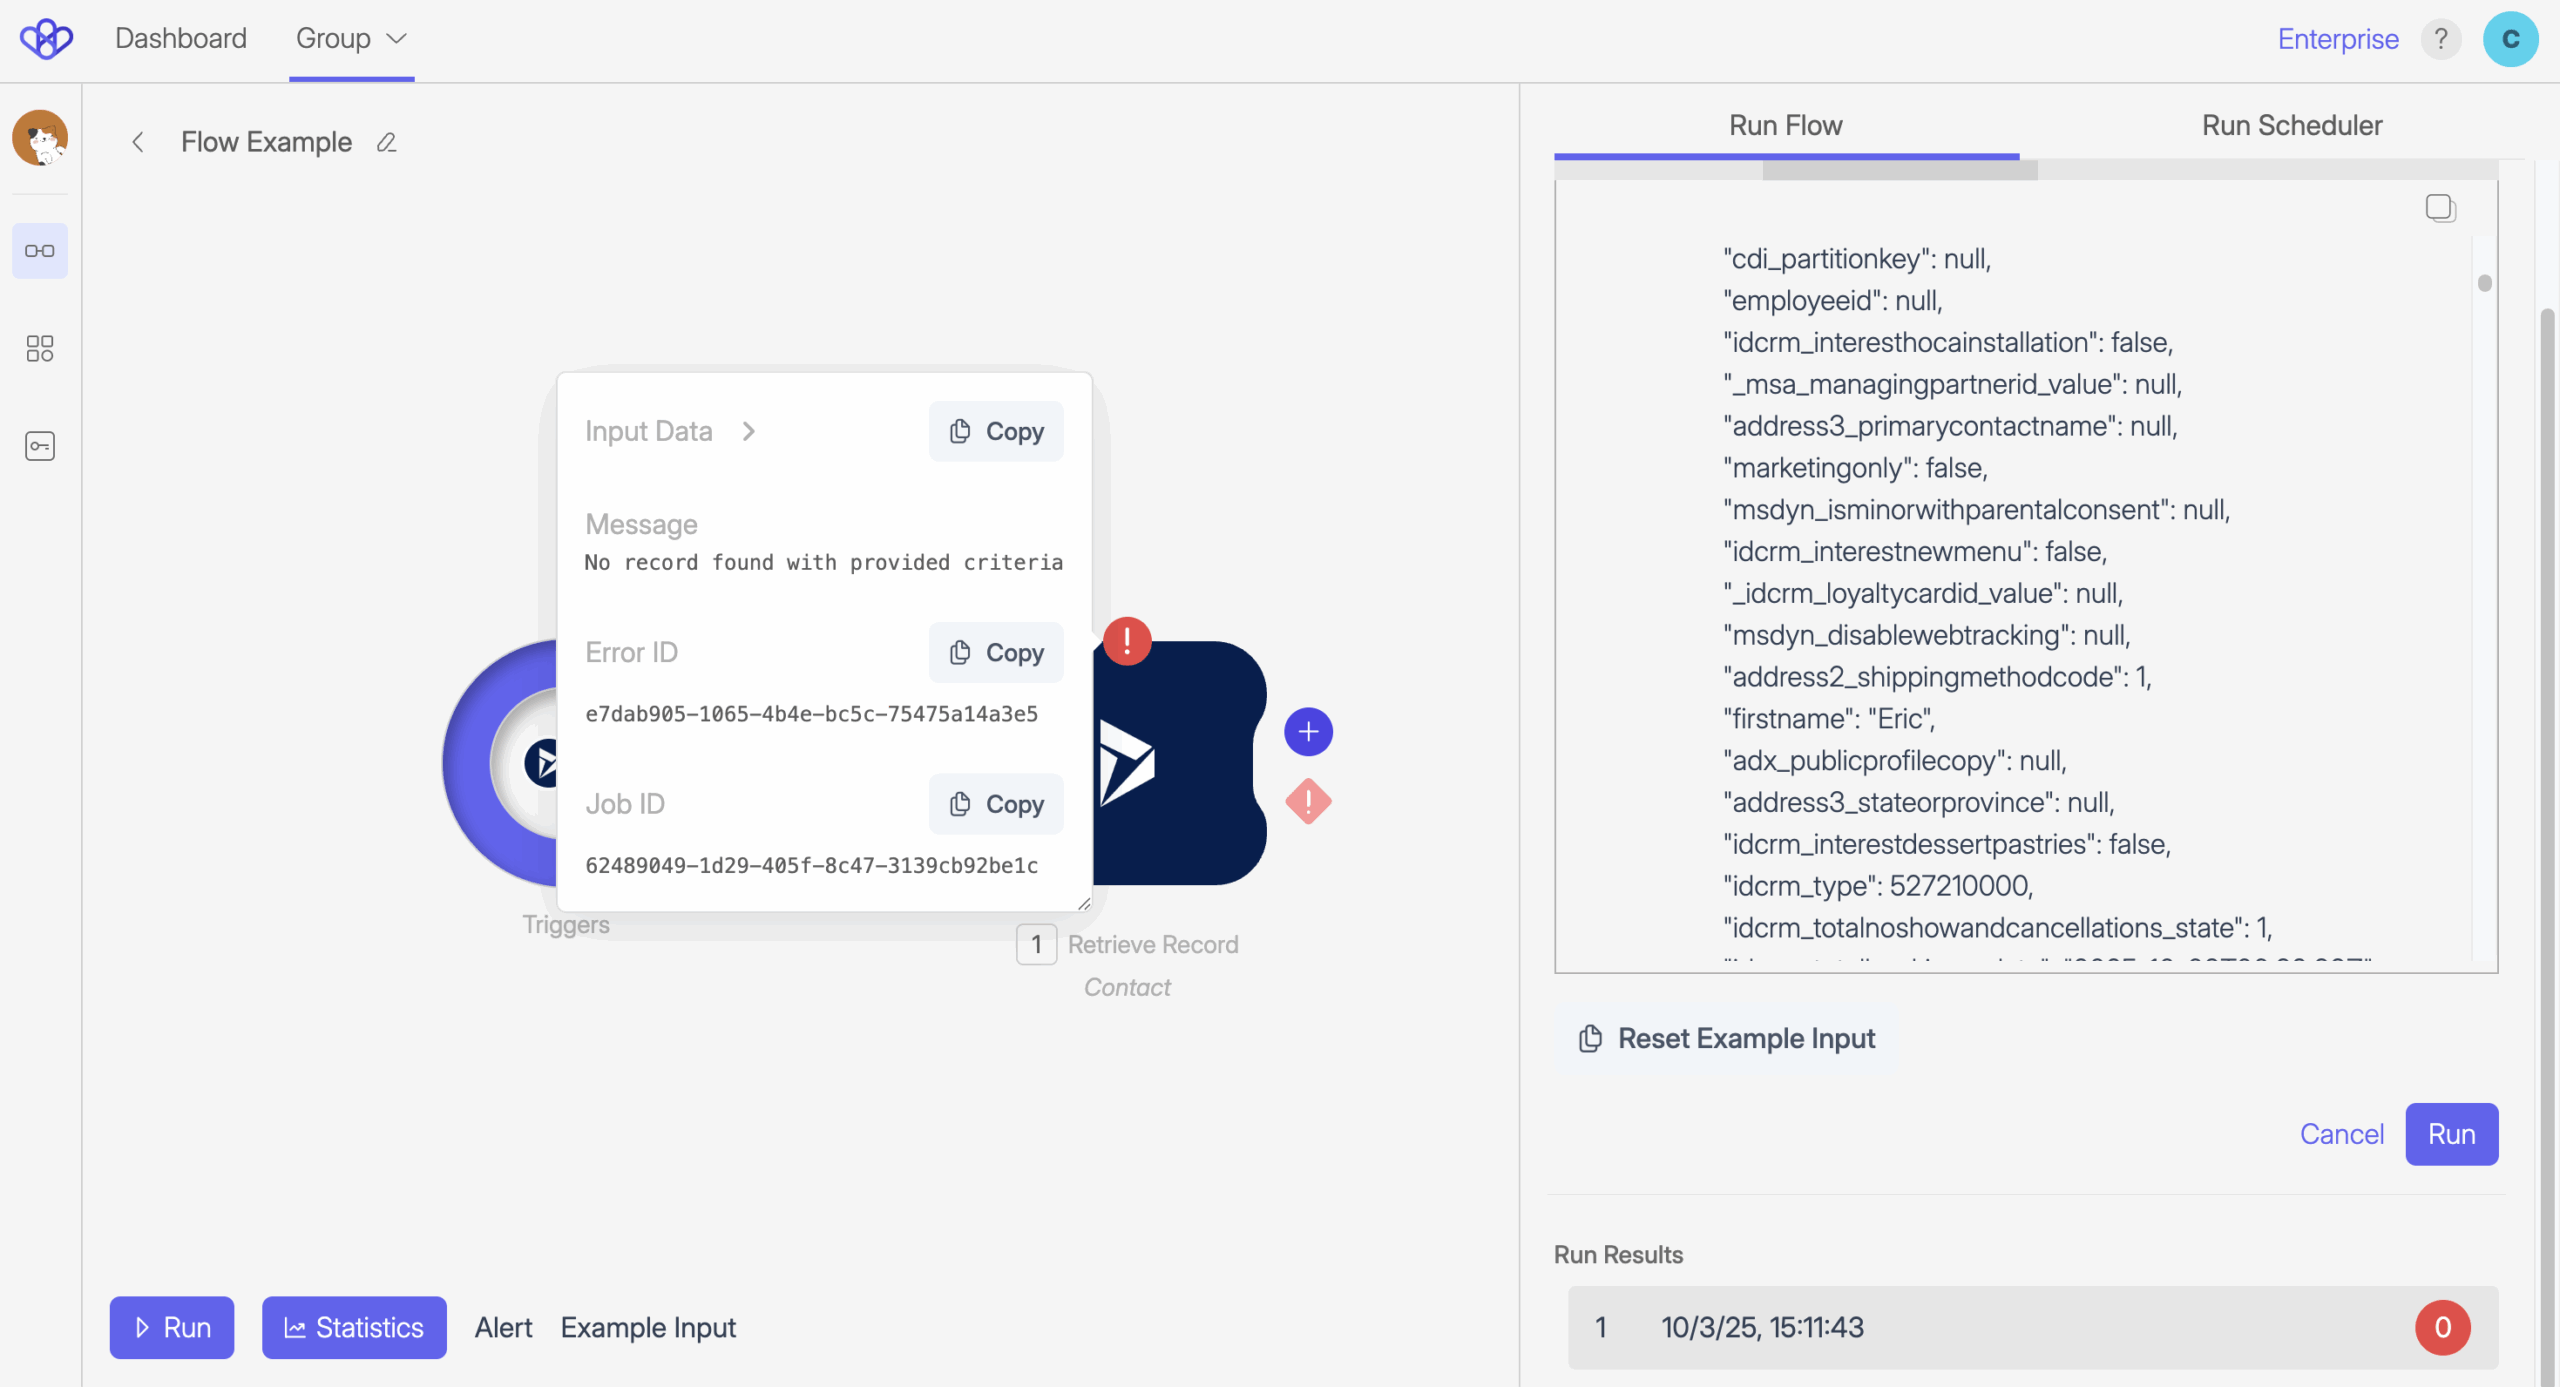Open help via question mark icon

(x=2441, y=39)
